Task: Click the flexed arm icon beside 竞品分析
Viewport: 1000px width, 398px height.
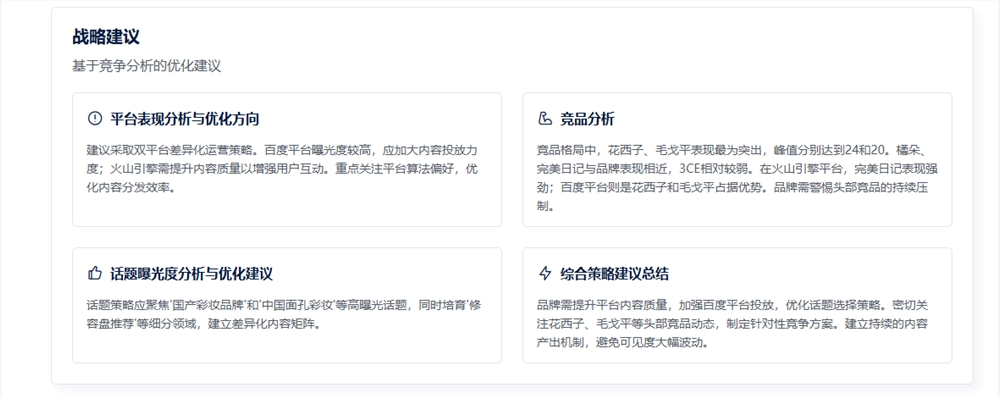Action: [545, 119]
